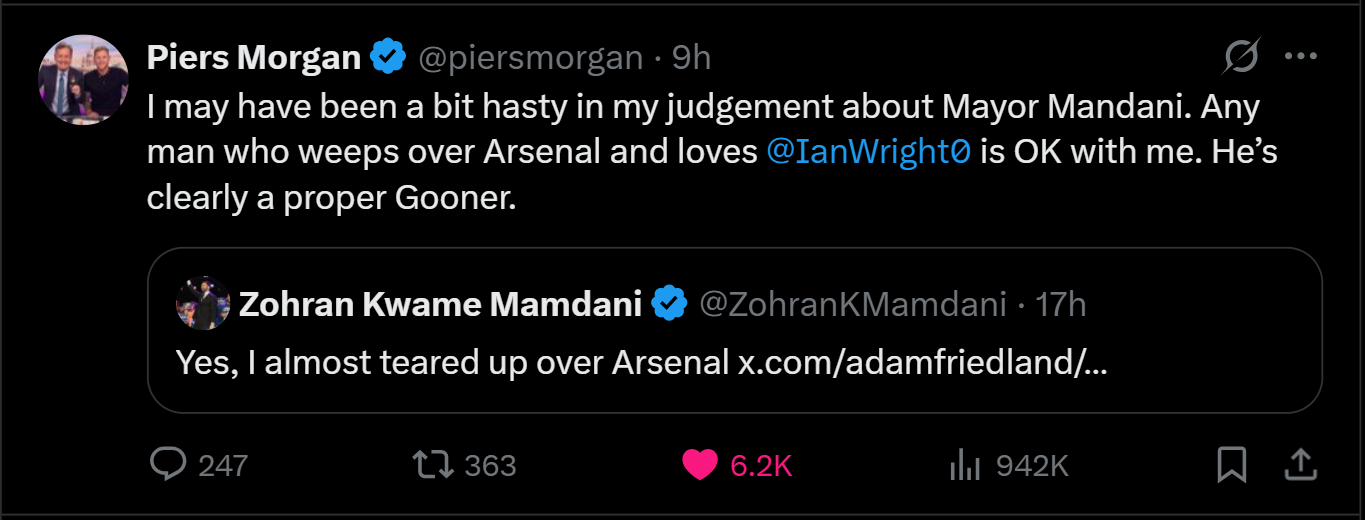This screenshot has width=1365, height=520.
Task: Click the Zohran Kwame Mamdani name
Action: coord(440,304)
